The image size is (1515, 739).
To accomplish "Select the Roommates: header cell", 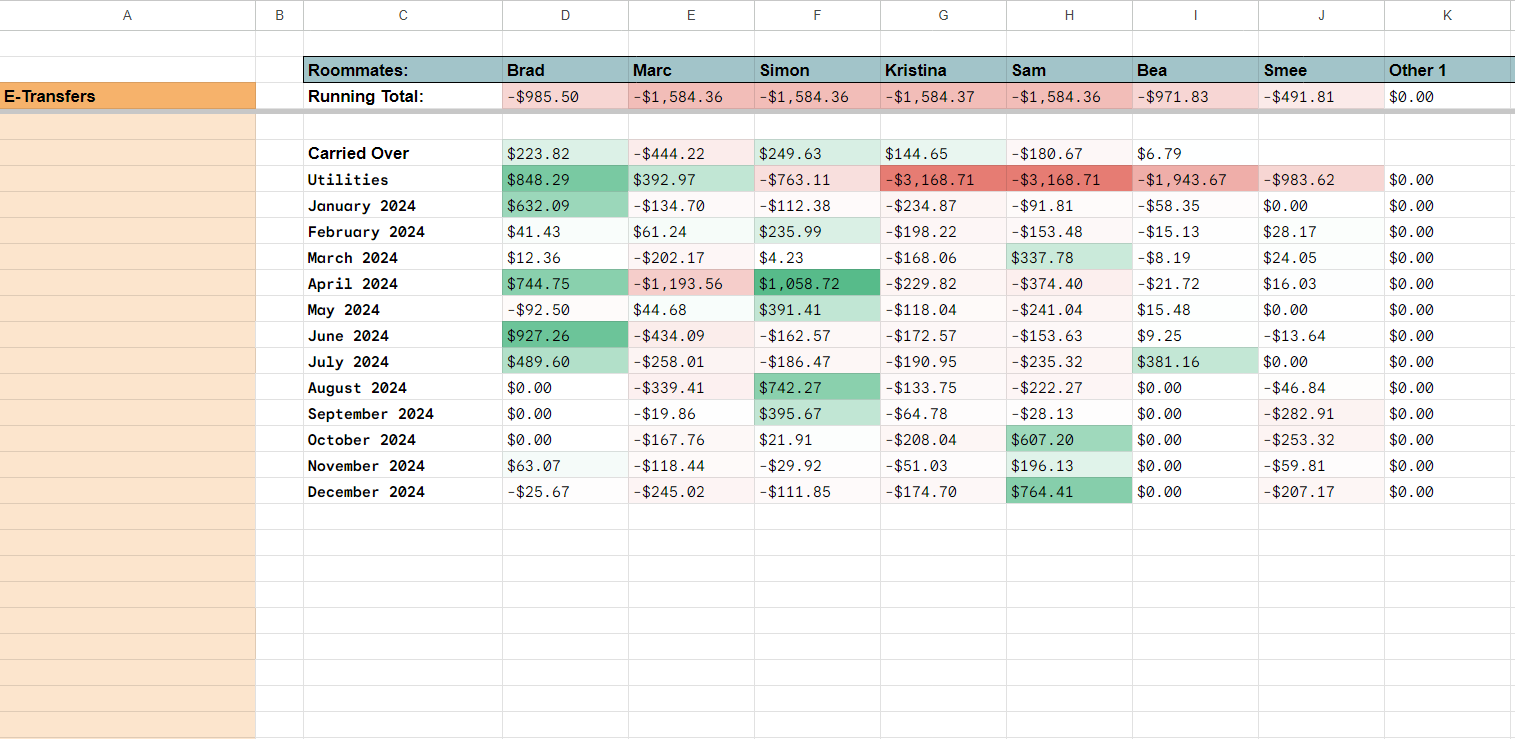I will tap(402, 70).
